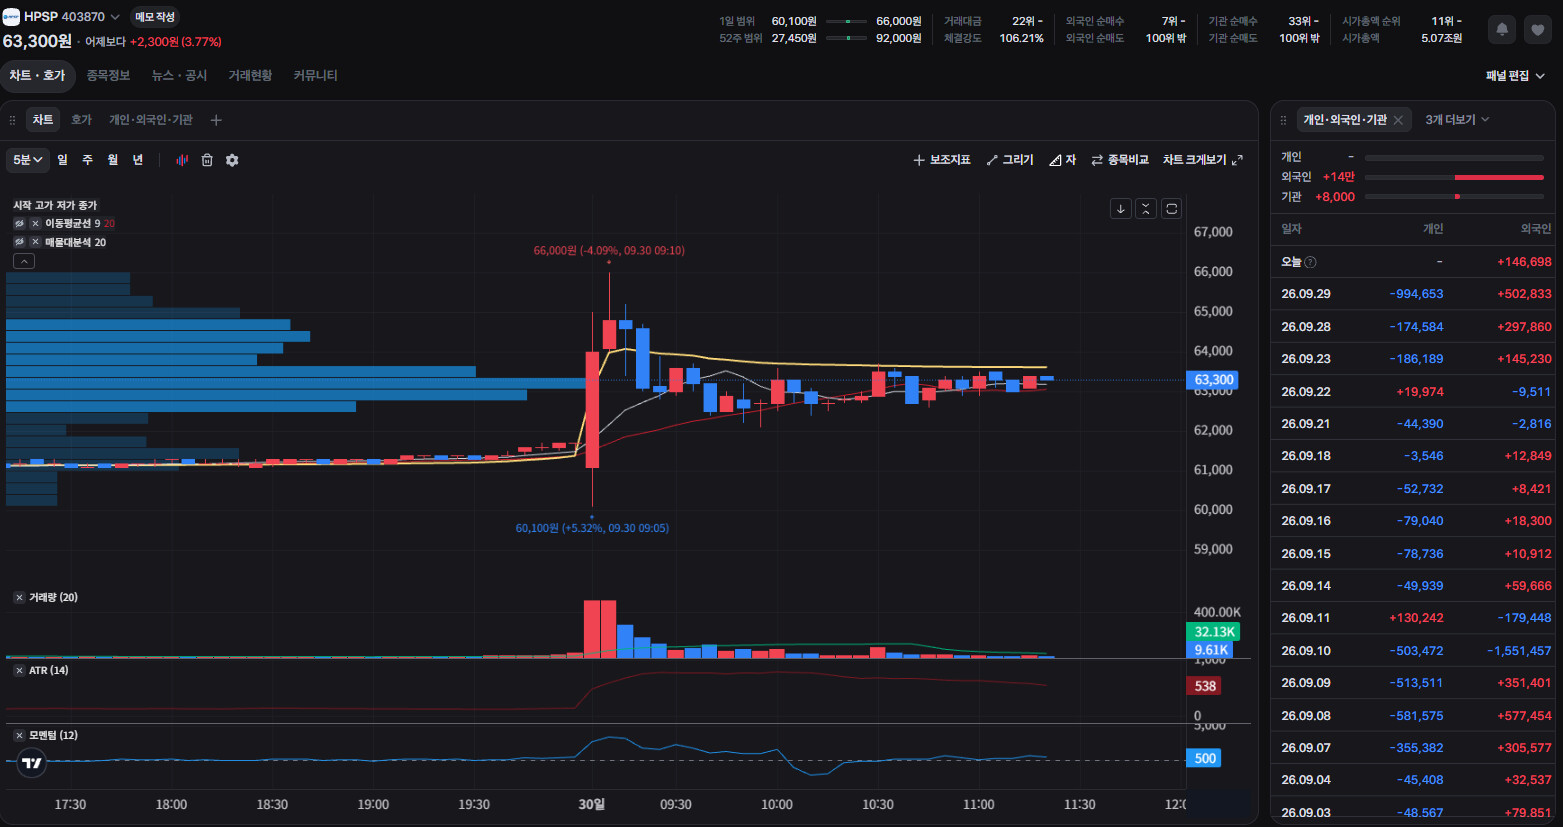Remove the ATR (14) indicator
1563x827 pixels.
pyautogui.click(x=19, y=670)
